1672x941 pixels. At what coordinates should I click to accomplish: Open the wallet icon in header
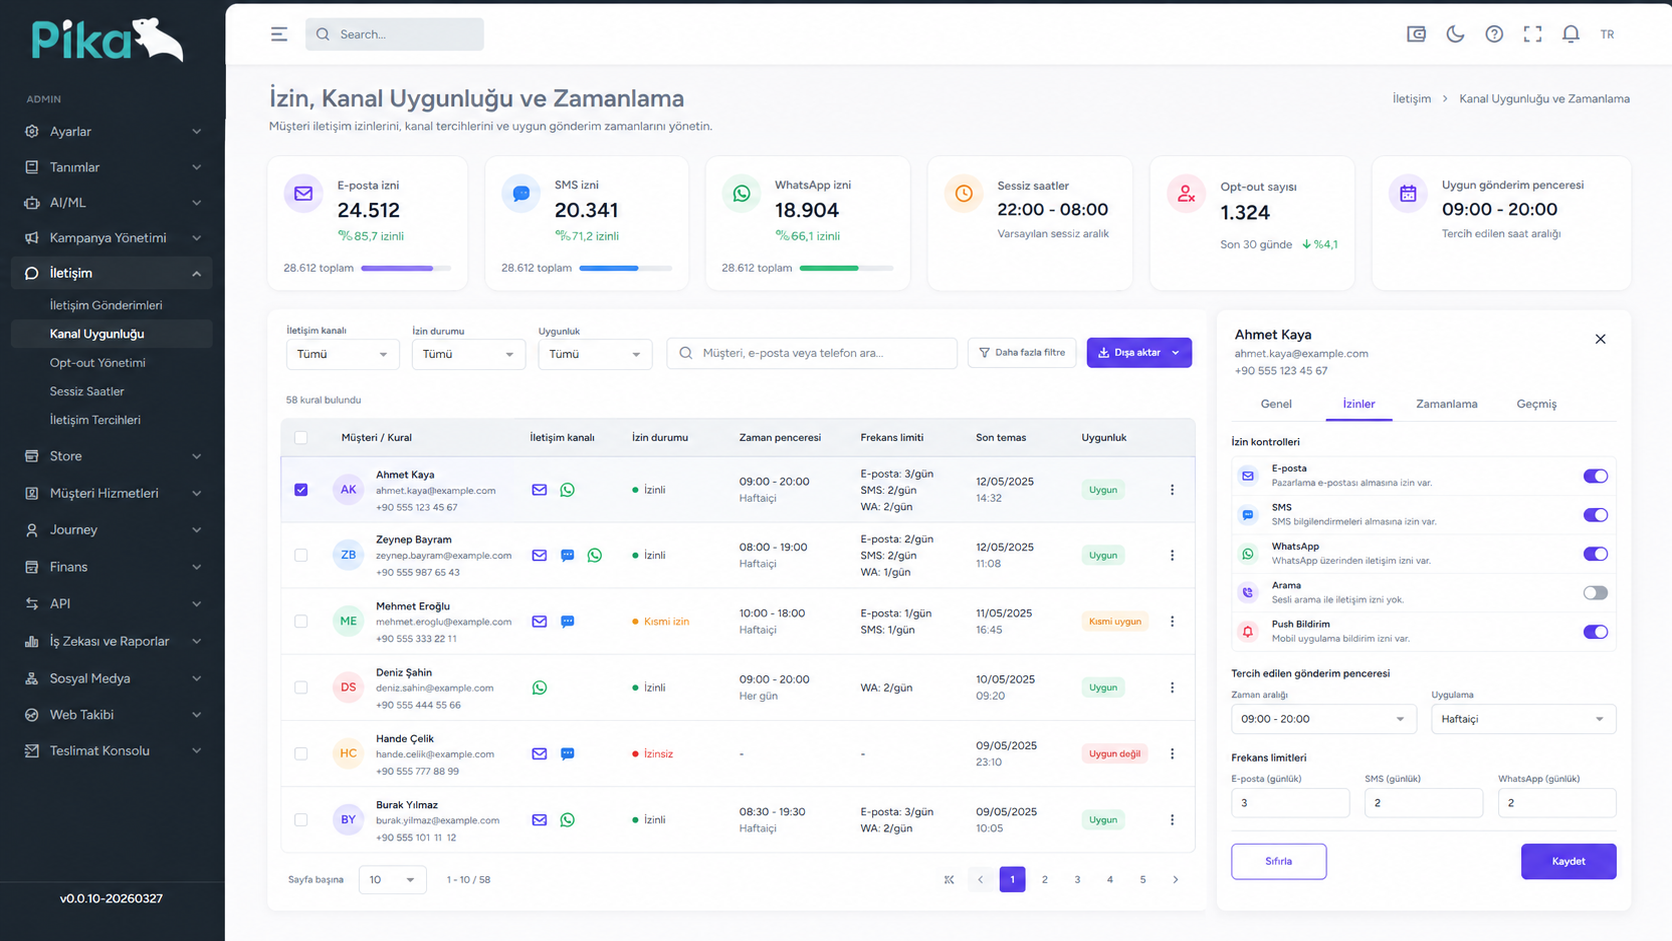click(x=1416, y=34)
